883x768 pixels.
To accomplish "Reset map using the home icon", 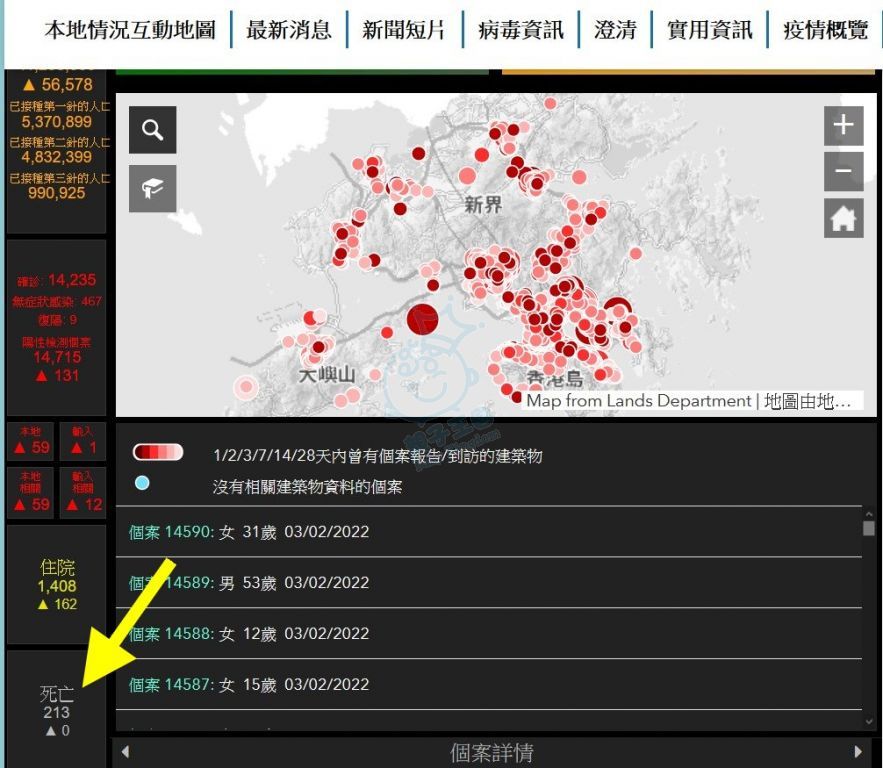I will pos(843,218).
